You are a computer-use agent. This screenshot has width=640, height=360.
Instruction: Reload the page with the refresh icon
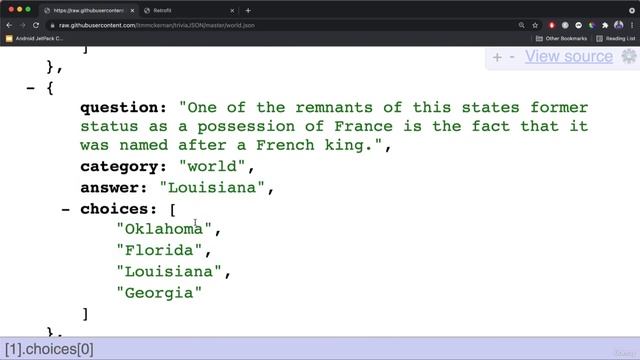pos(36,25)
